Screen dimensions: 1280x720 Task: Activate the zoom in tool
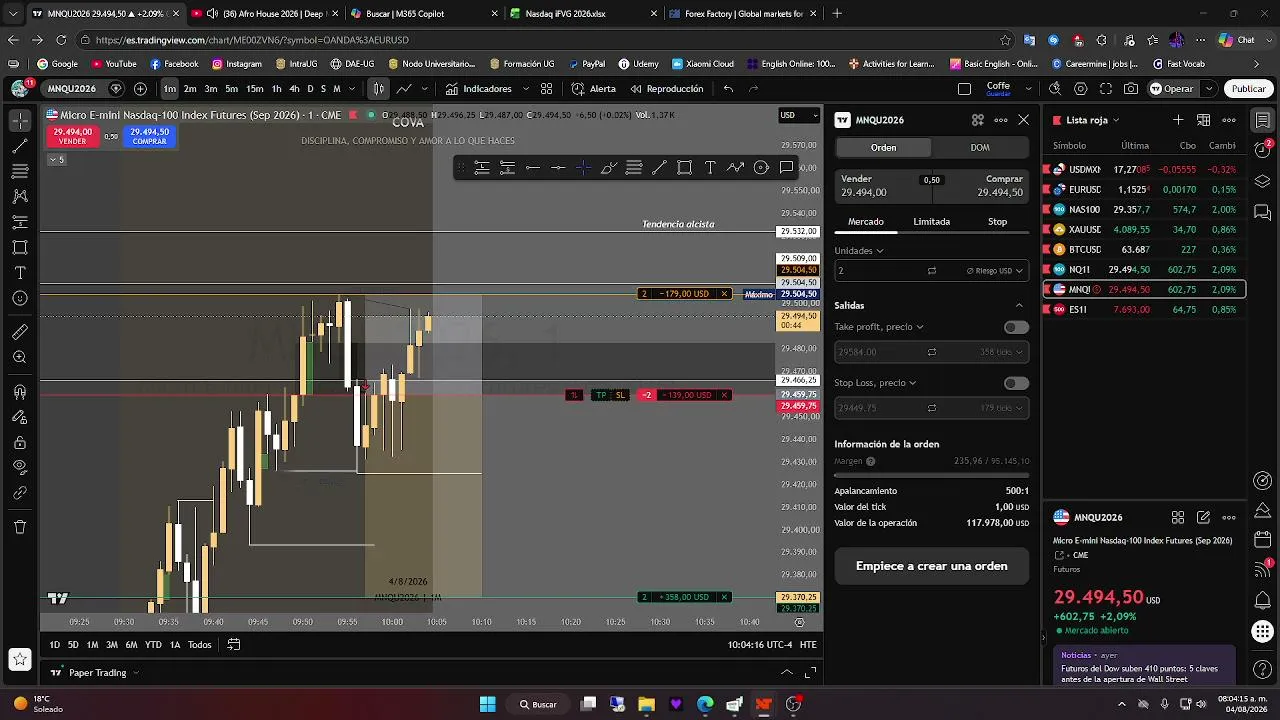(20, 357)
